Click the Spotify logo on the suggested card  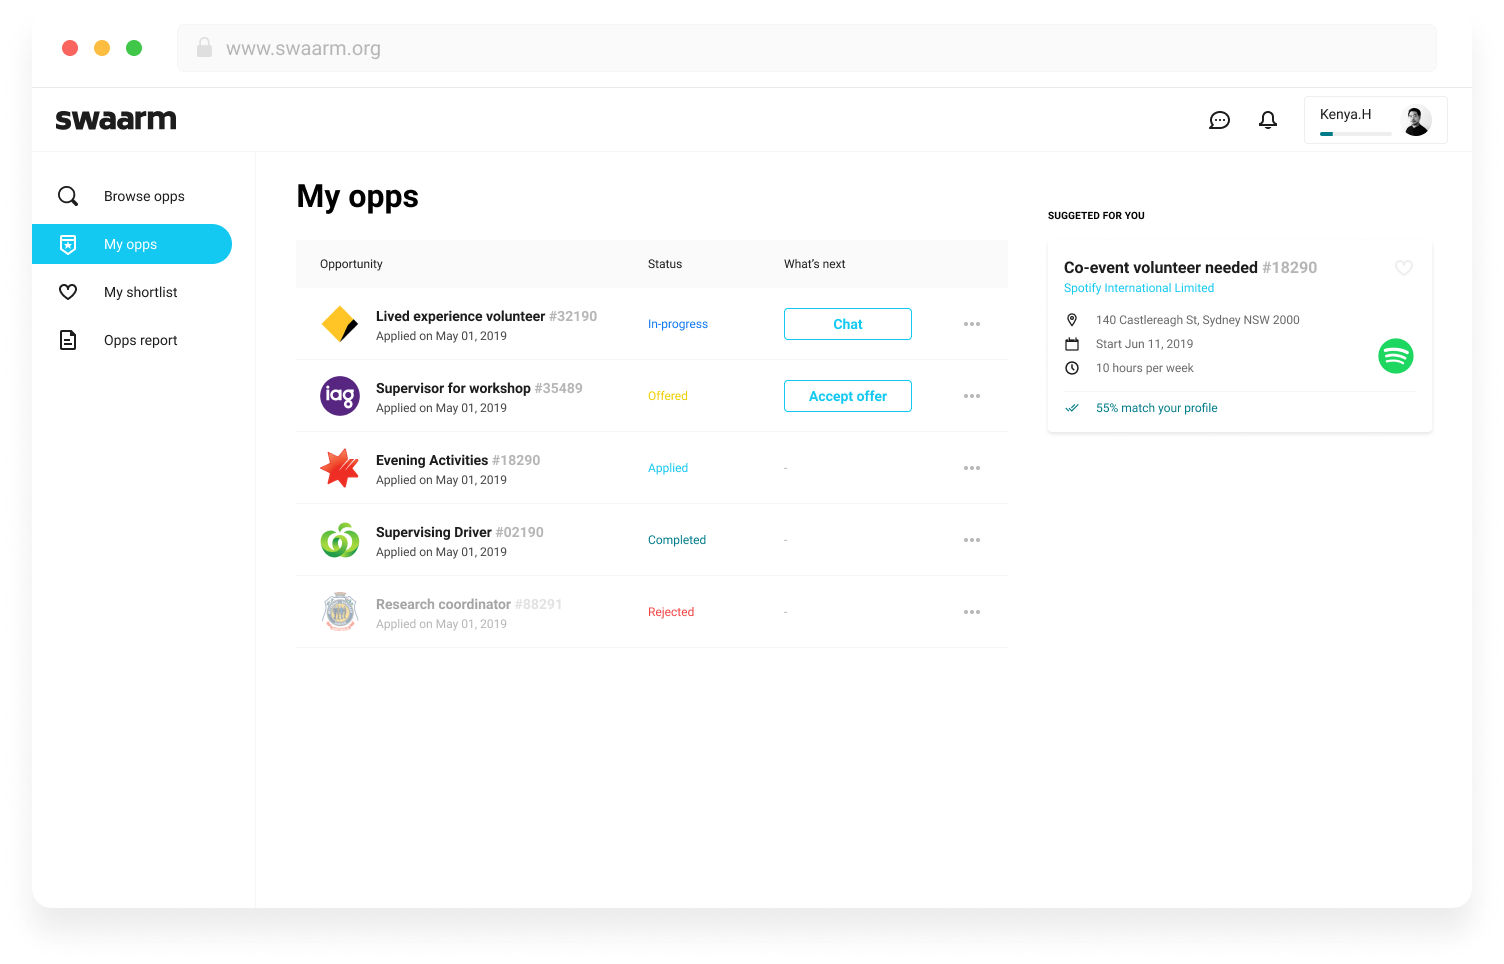pyautogui.click(x=1396, y=356)
